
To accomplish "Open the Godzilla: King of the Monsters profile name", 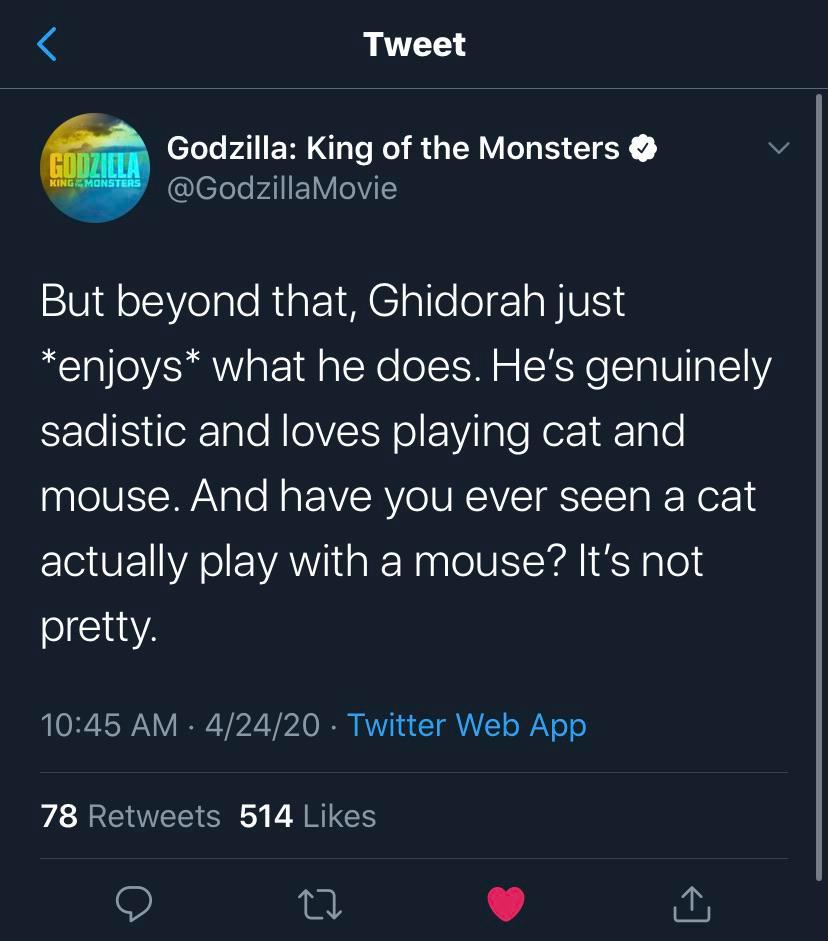I will (x=390, y=147).
